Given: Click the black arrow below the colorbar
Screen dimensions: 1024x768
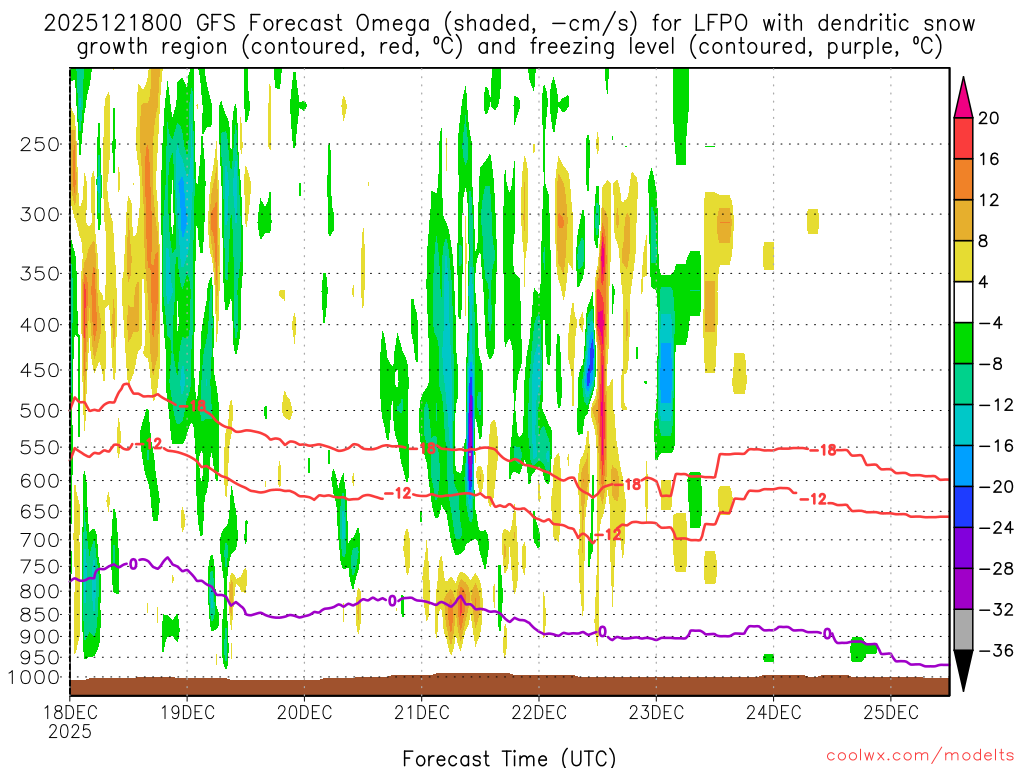Looking at the screenshot, I should [963, 671].
